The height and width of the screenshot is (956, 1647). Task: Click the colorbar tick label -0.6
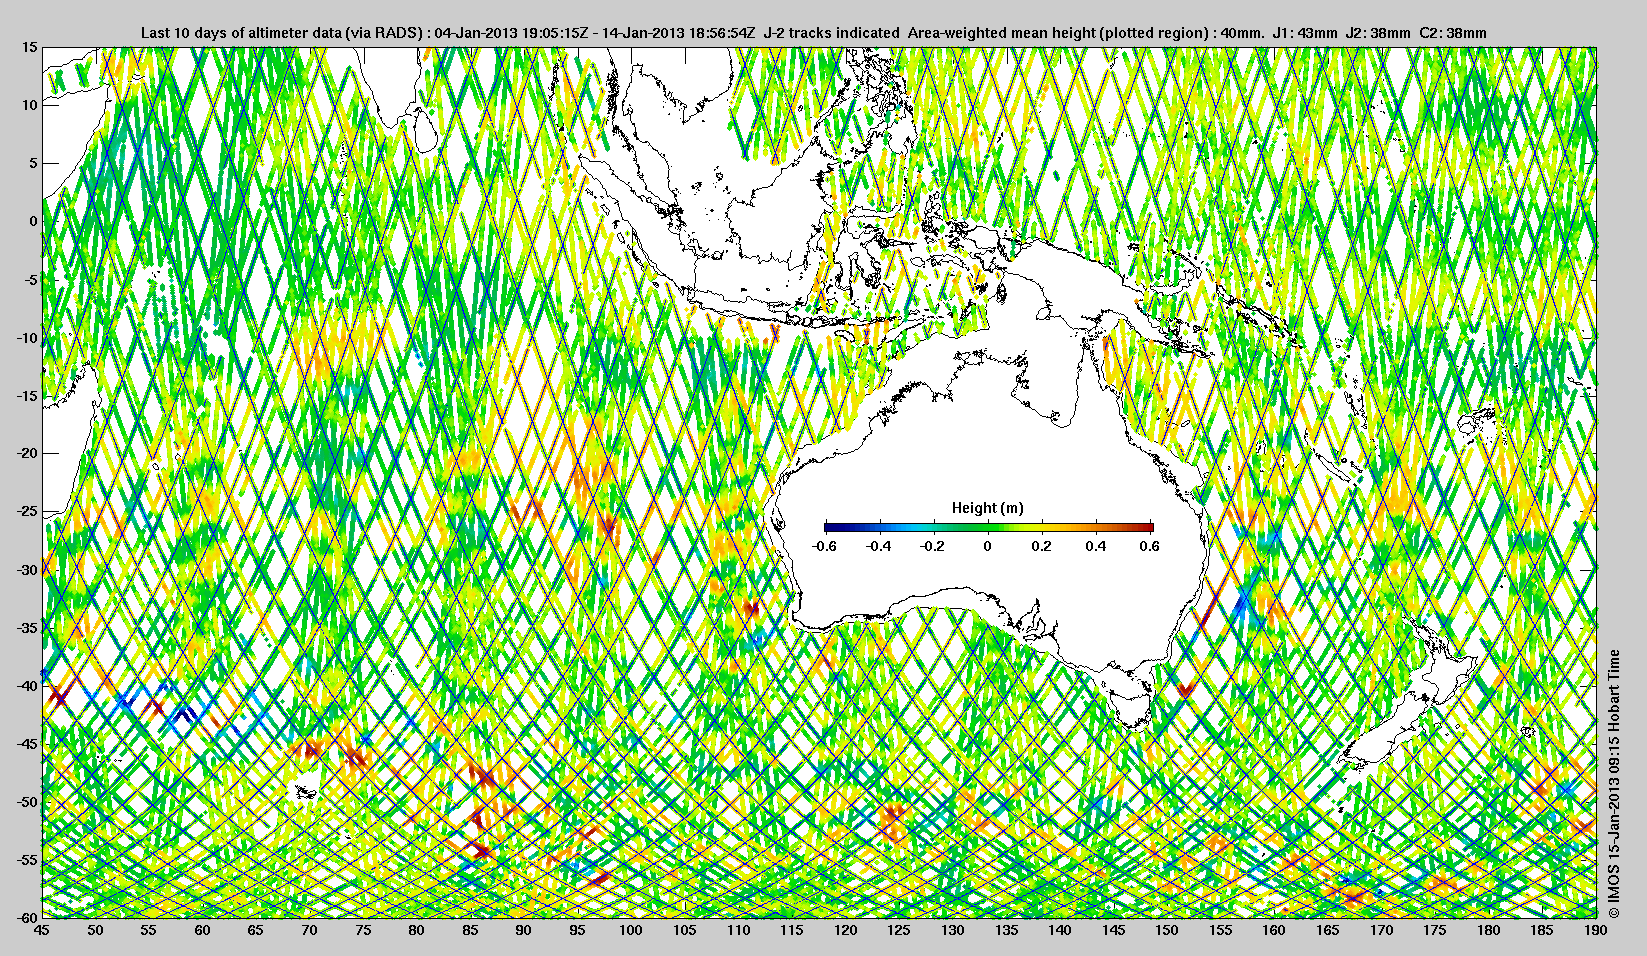(x=824, y=546)
